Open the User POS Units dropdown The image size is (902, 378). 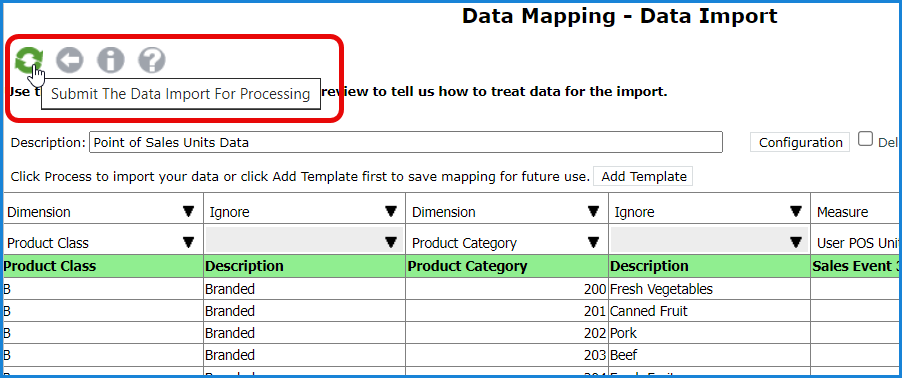click(857, 242)
